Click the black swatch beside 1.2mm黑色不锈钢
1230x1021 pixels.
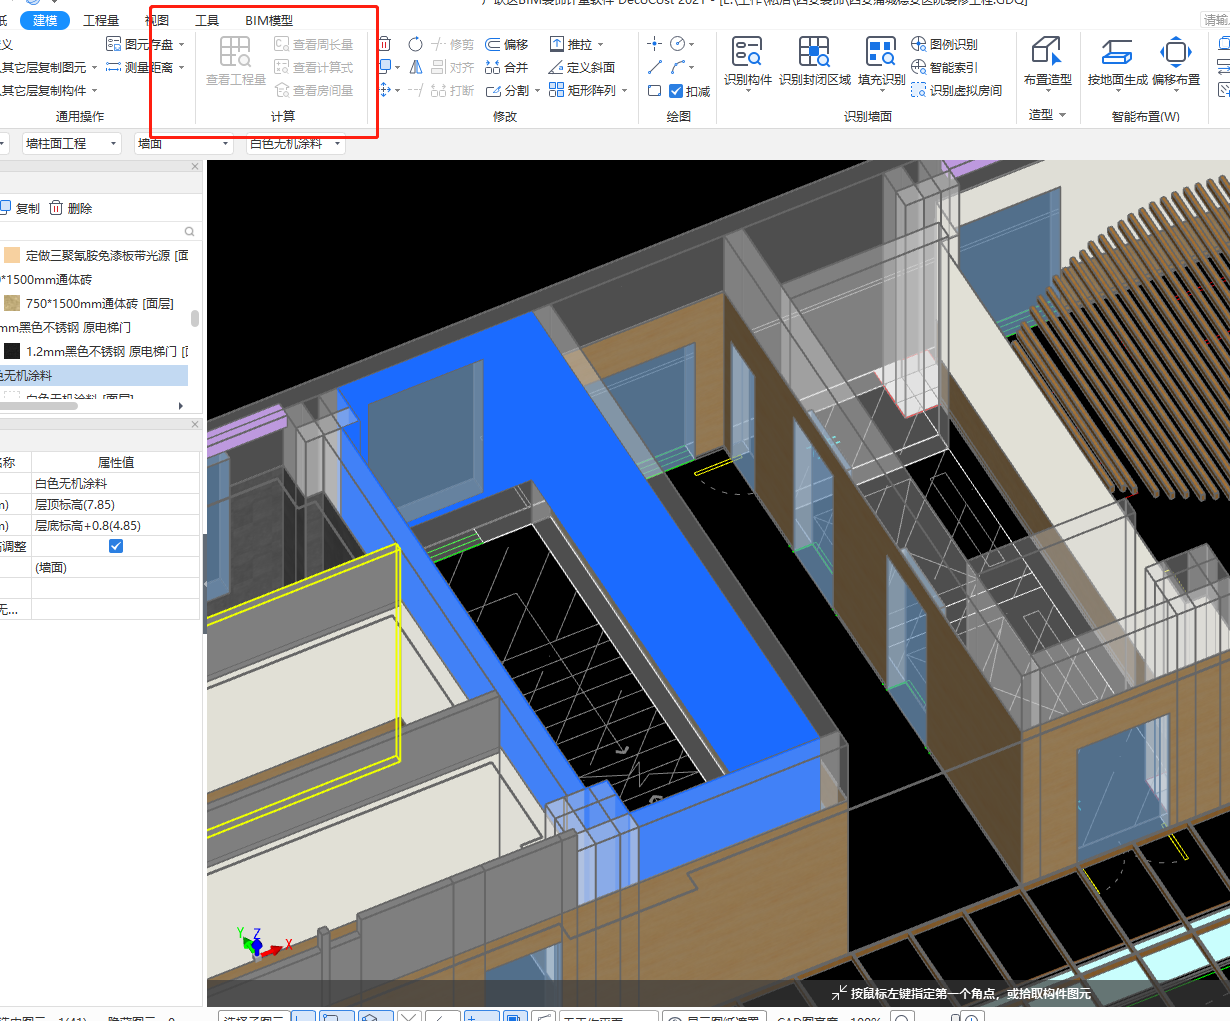[x=12, y=351]
